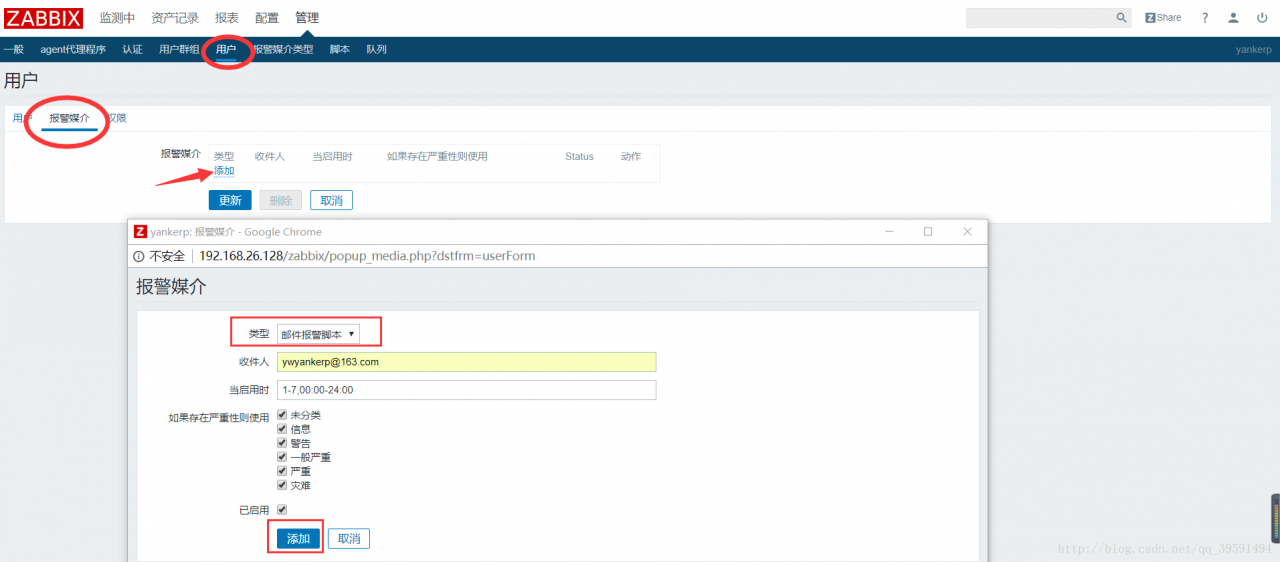Click the search magnifier icon
The image size is (1280, 562).
(x=1121, y=18)
